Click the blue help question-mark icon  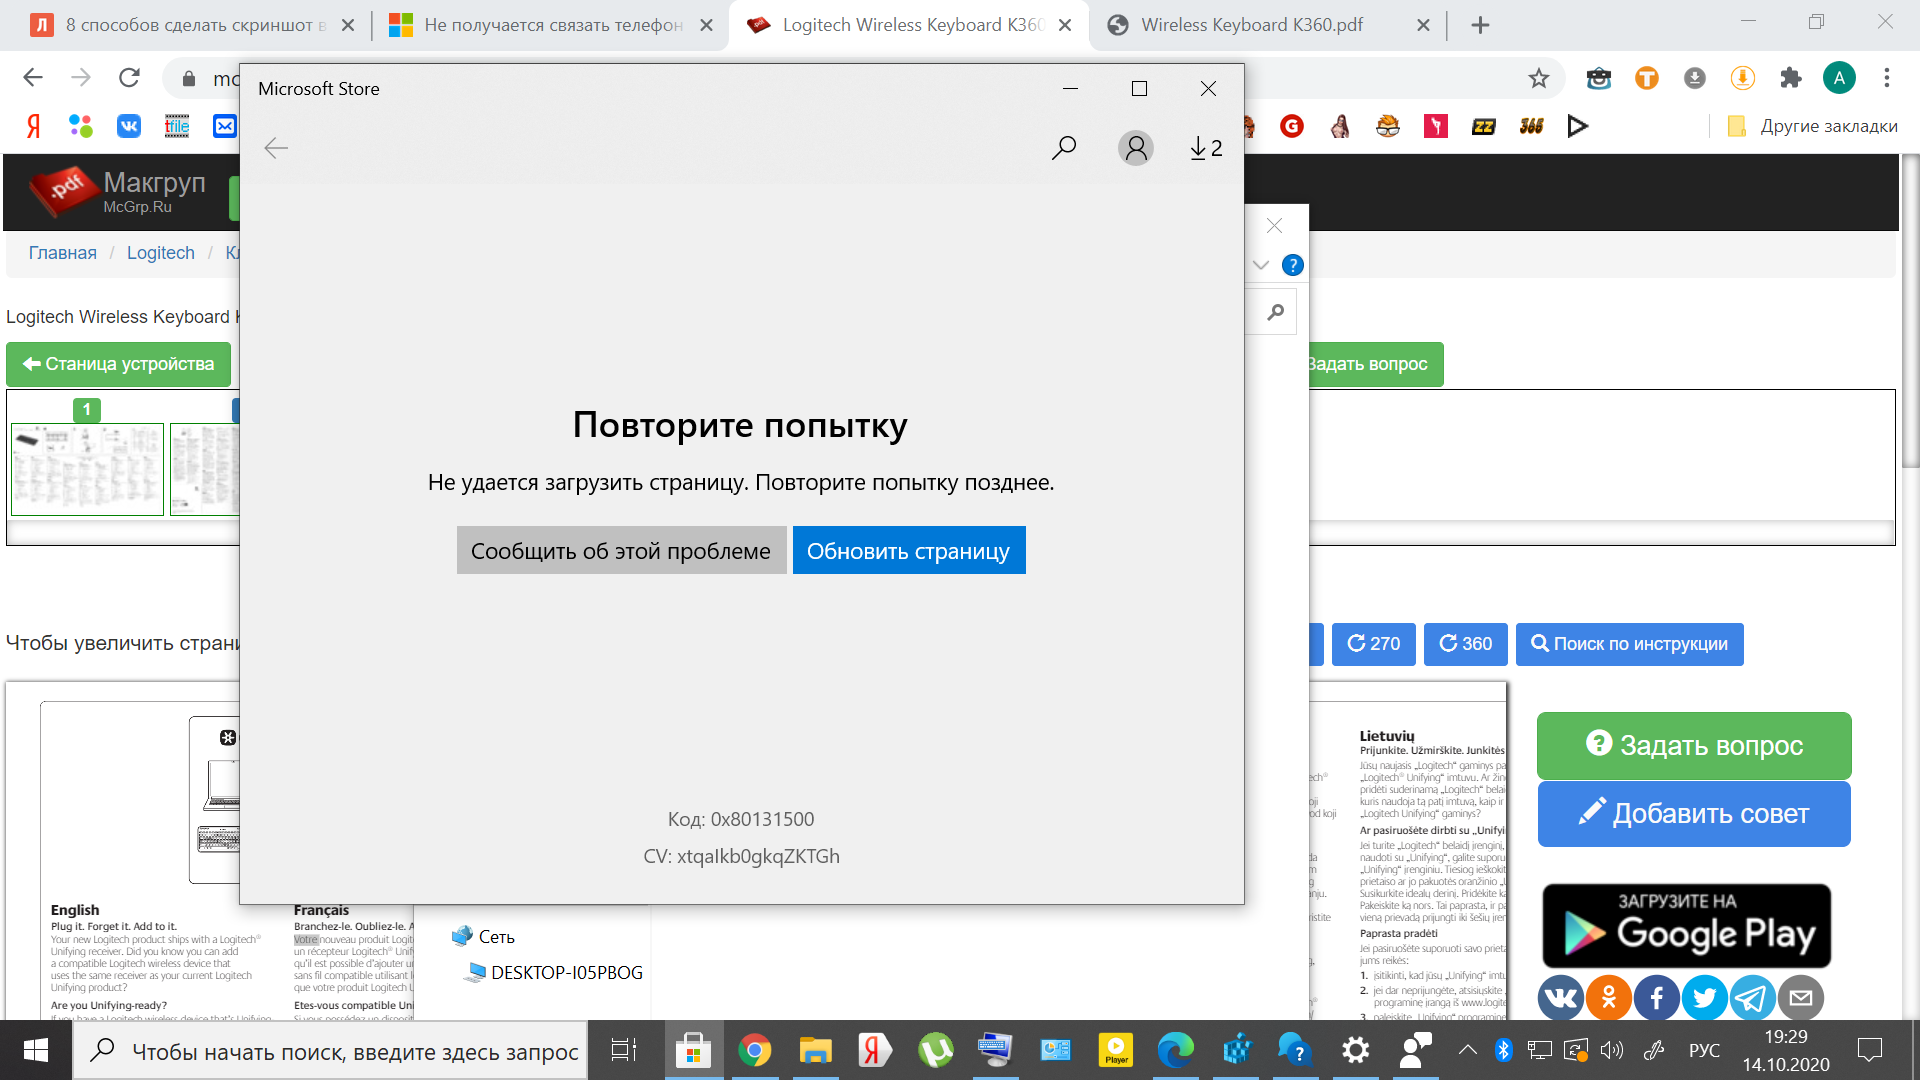(1293, 265)
